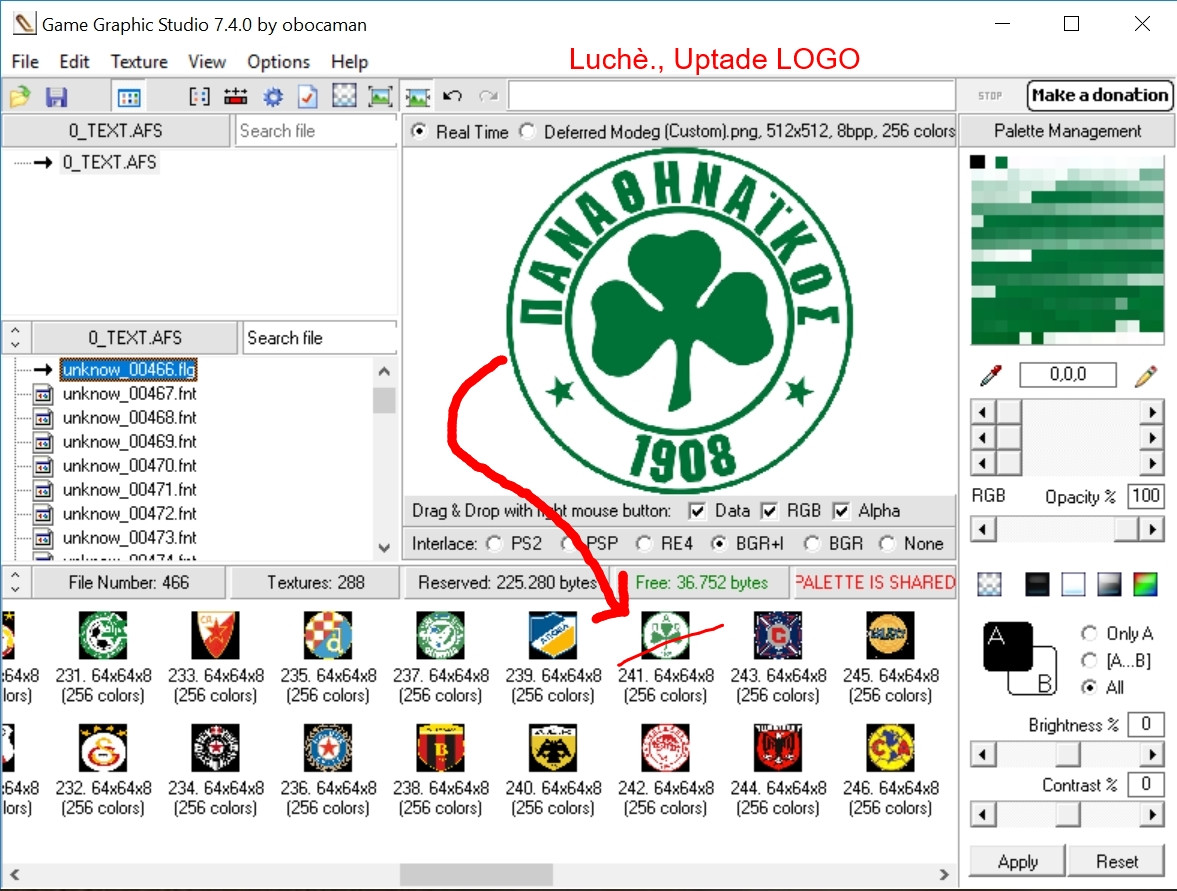Image resolution: width=1177 pixels, height=891 pixels.
Task: Click the fit-image-to-frame toolbar icon
Action: click(380, 96)
